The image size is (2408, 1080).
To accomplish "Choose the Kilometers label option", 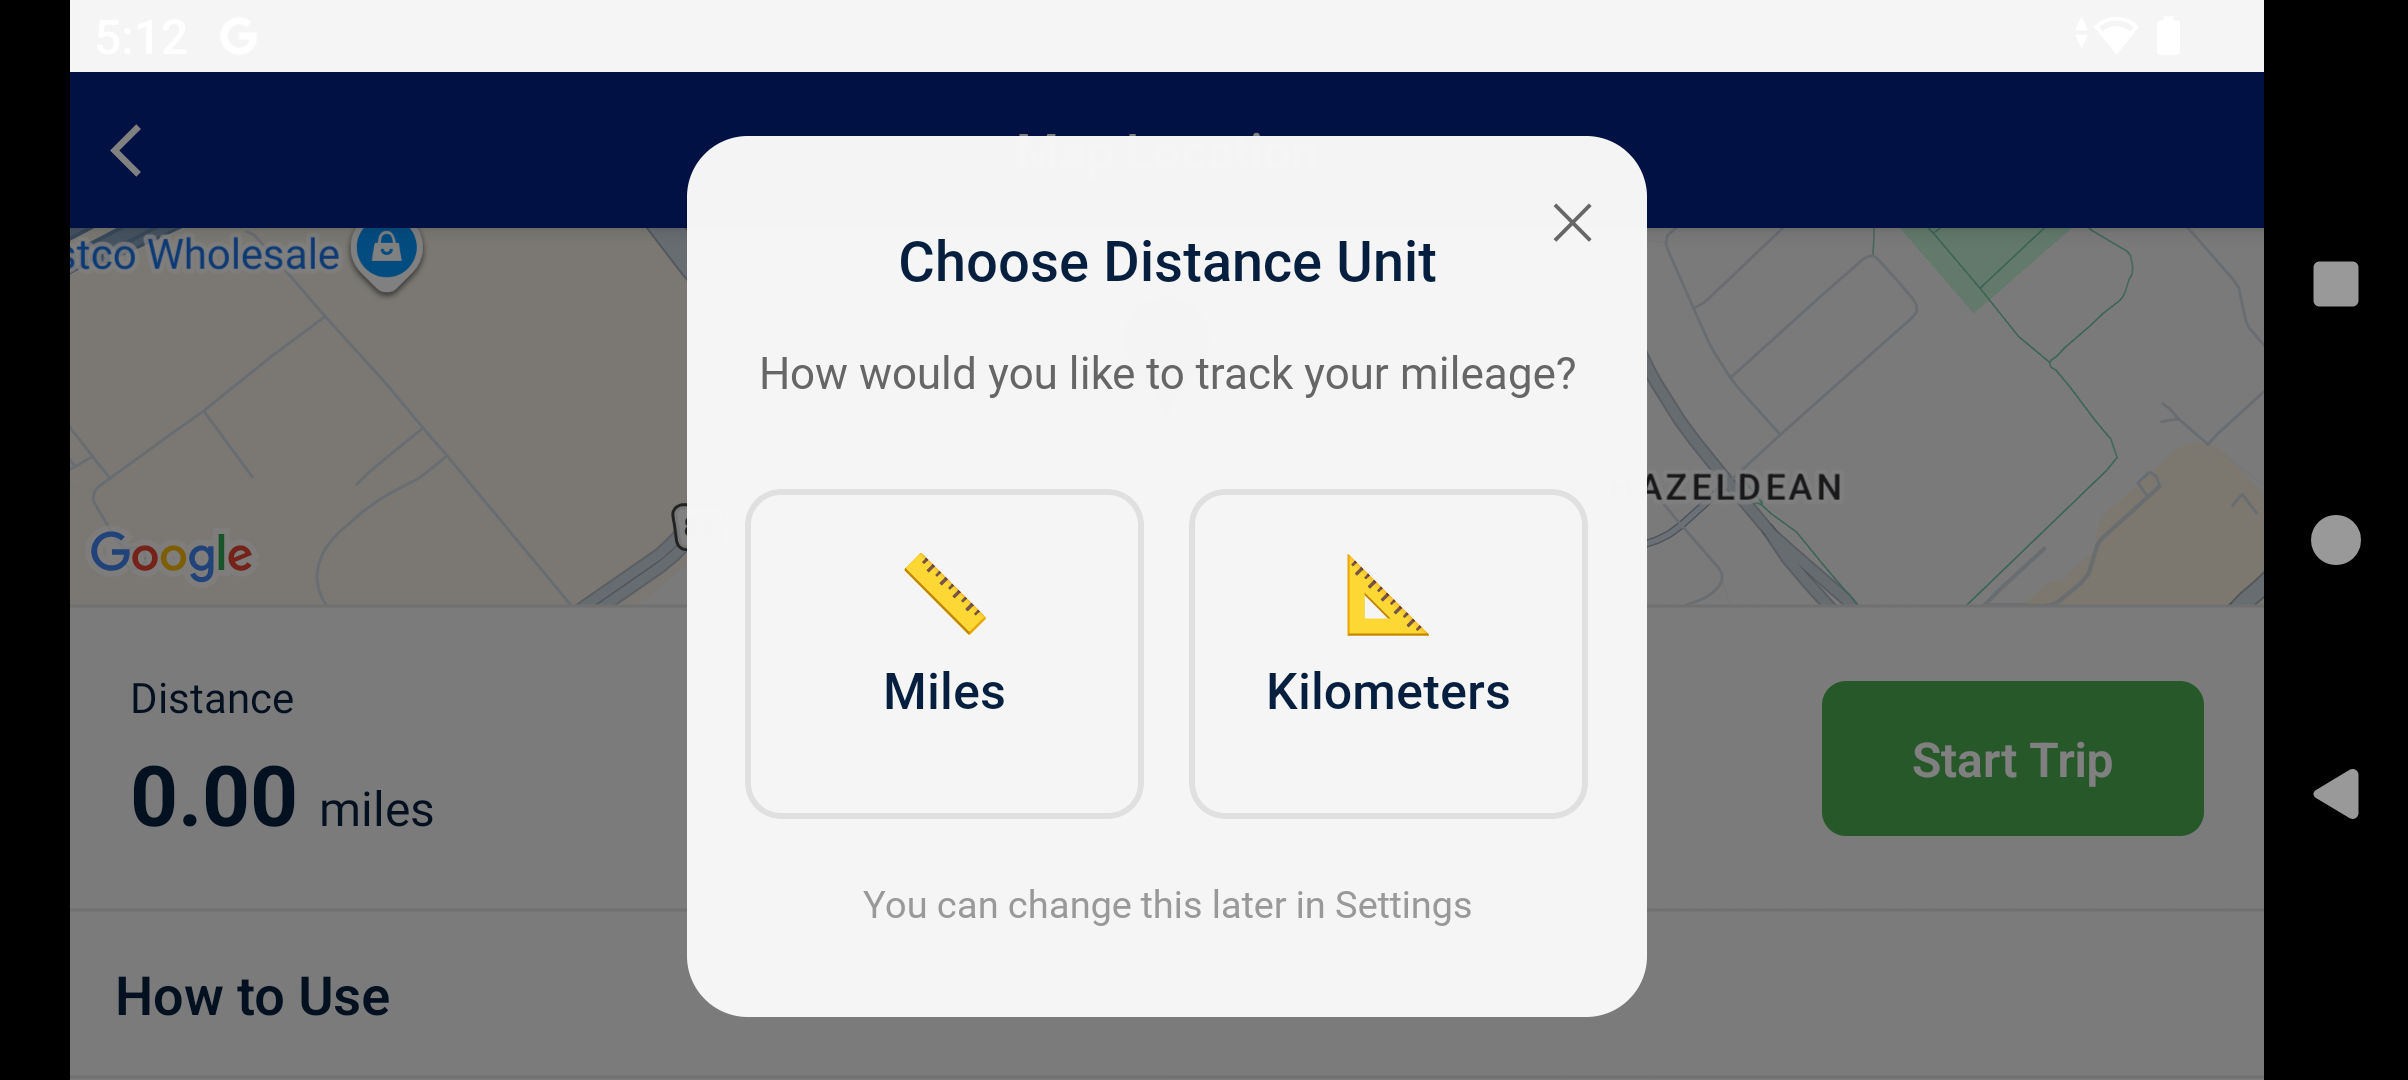I will pos(1388,692).
